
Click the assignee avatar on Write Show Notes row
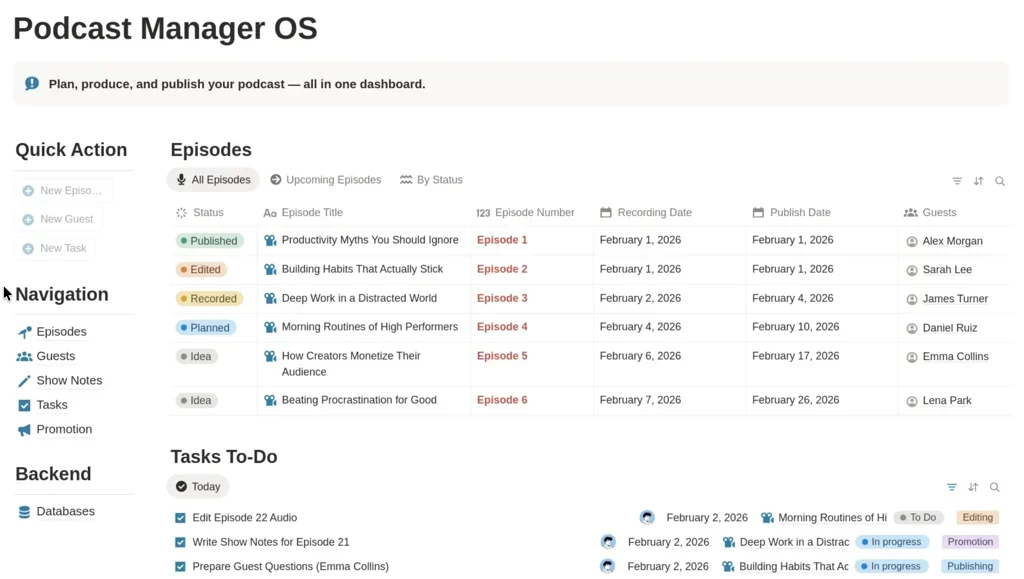[608, 542]
